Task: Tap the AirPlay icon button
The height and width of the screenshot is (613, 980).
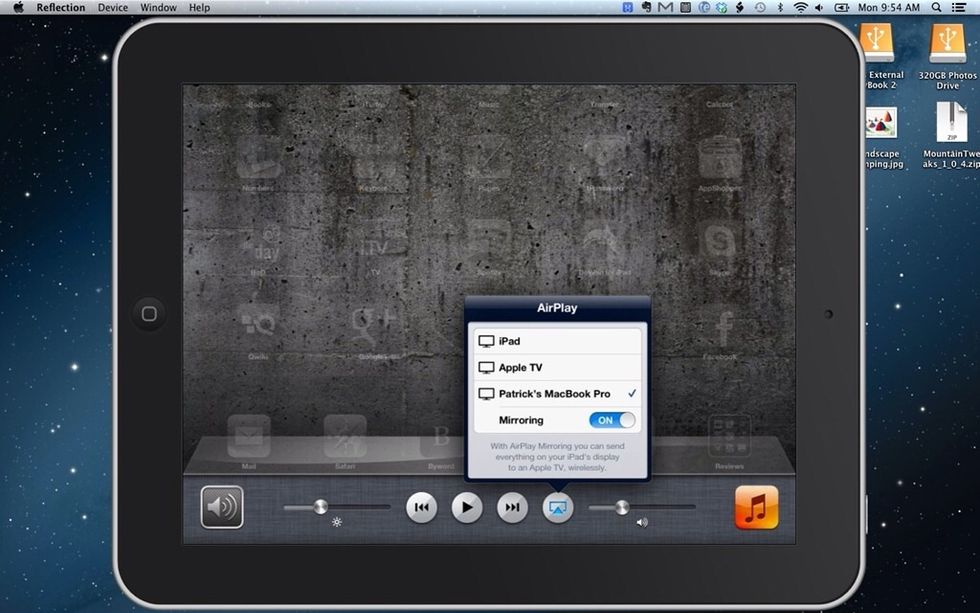Action: [558, 507]
